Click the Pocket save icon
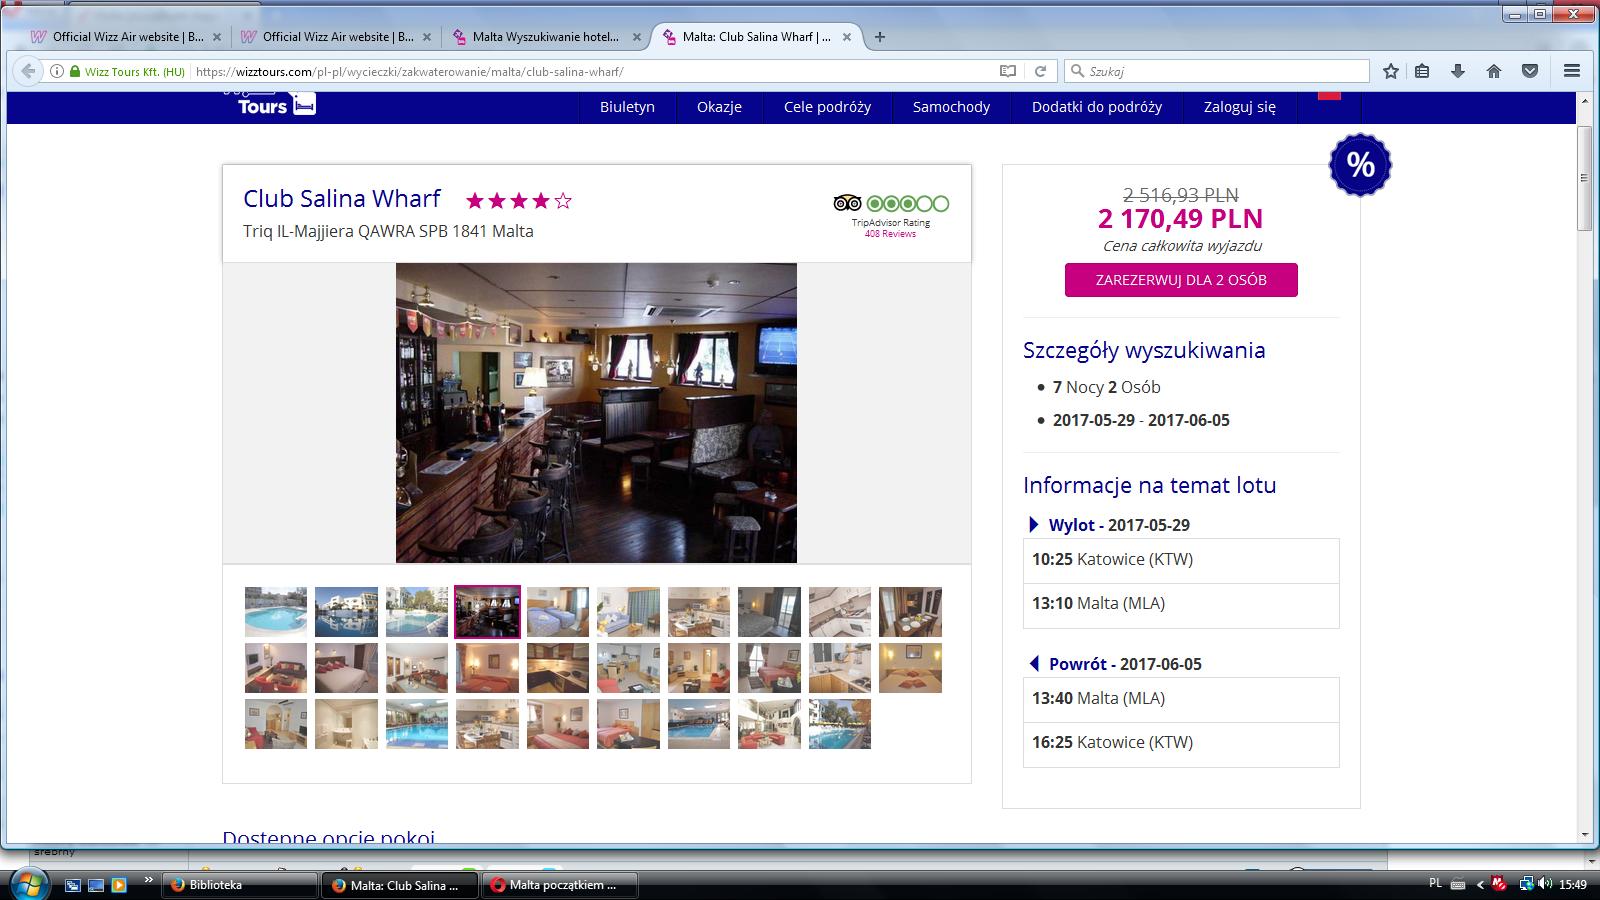 tap(1530, 71)
